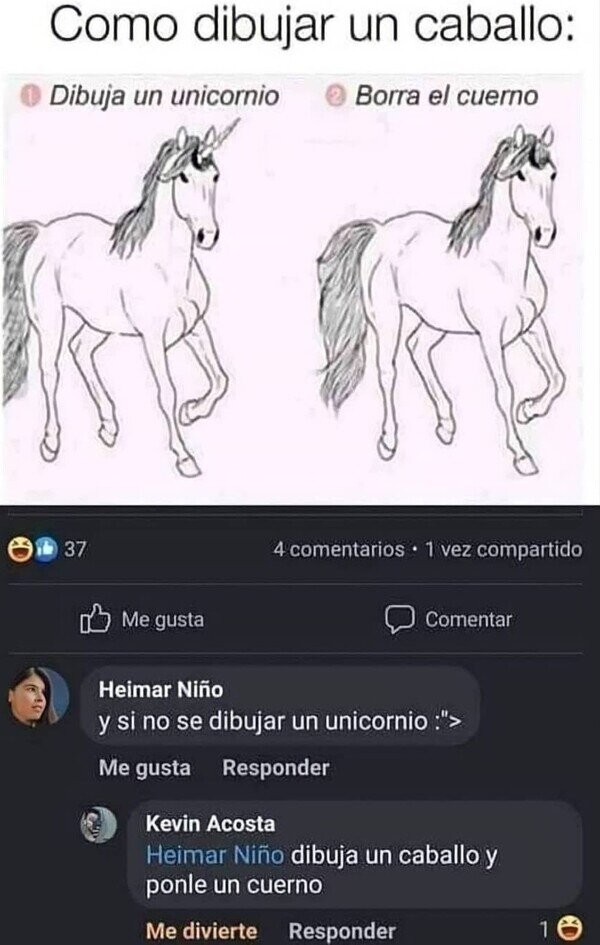600x945 pixels.
Task: Click Responder under Heimar Niño's comment
Action: tap(276, 768)
